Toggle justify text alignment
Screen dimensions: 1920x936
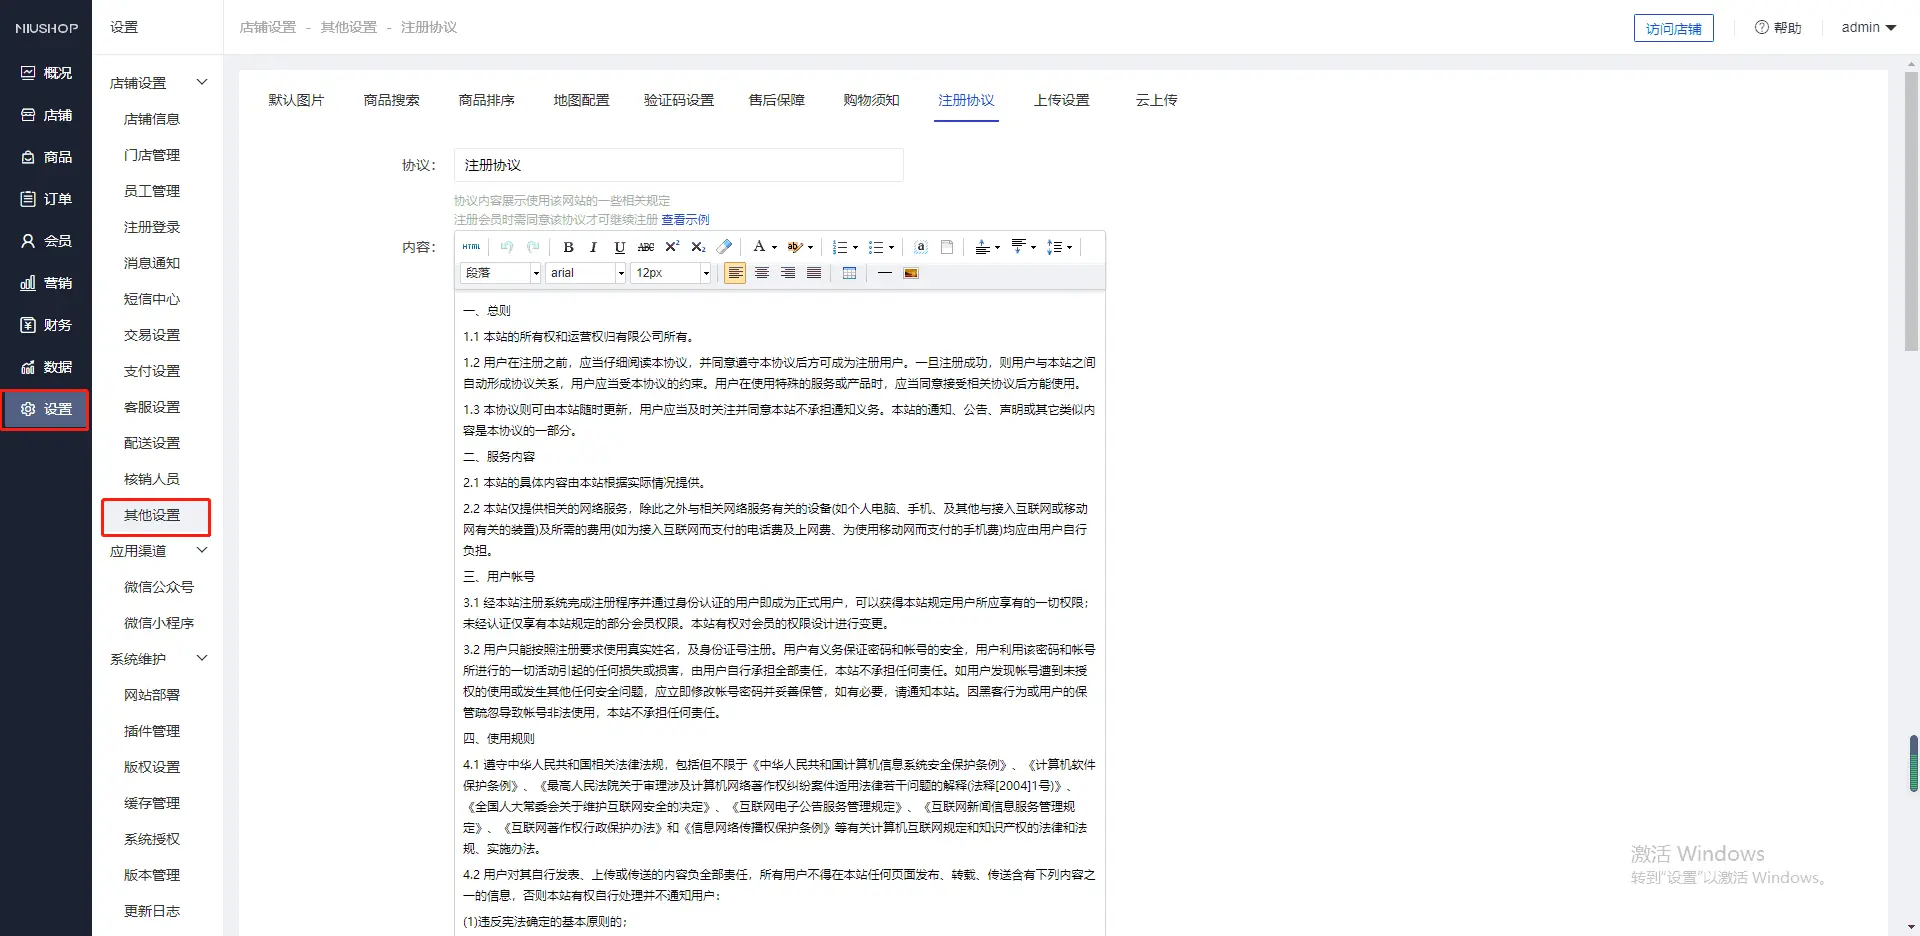click(x=814, y=273)
